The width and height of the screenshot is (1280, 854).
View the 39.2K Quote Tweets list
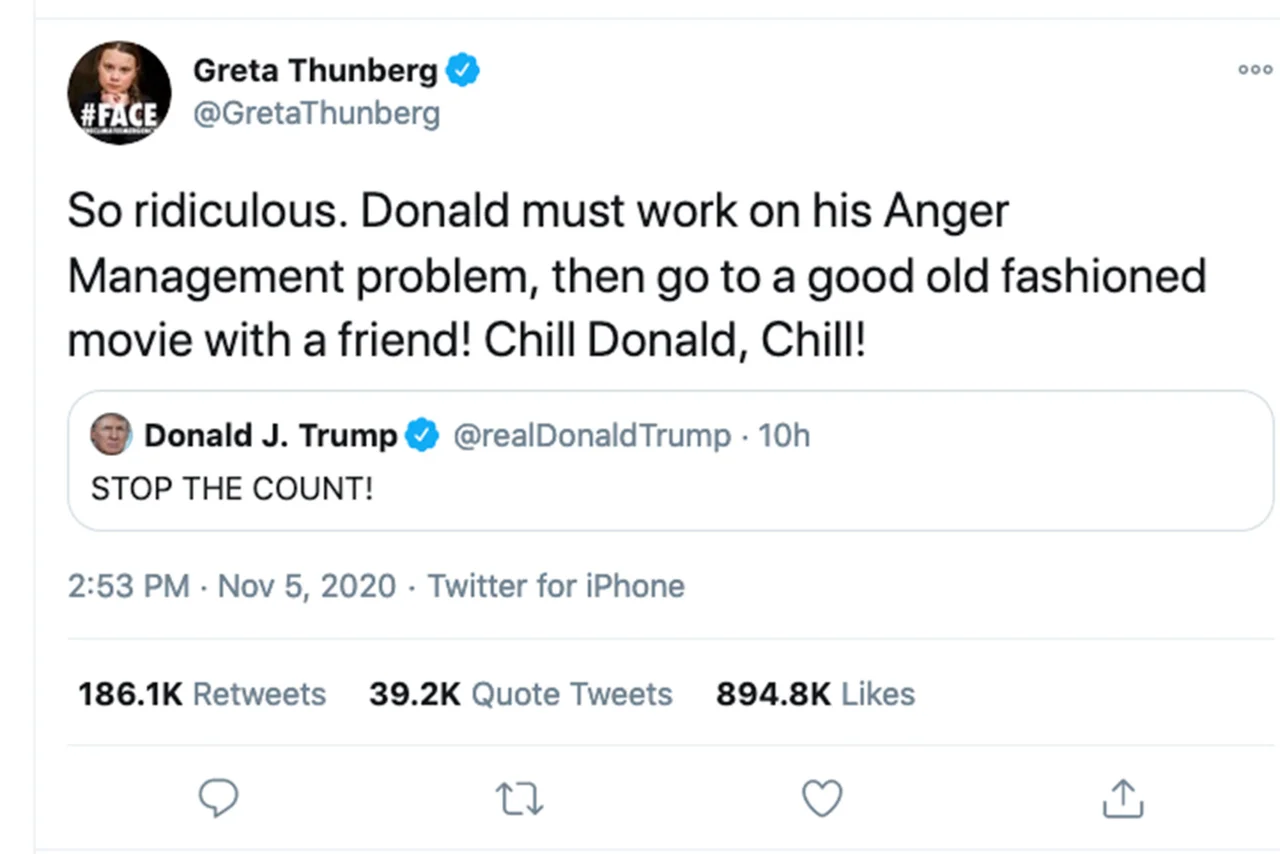tap(520, 694)
